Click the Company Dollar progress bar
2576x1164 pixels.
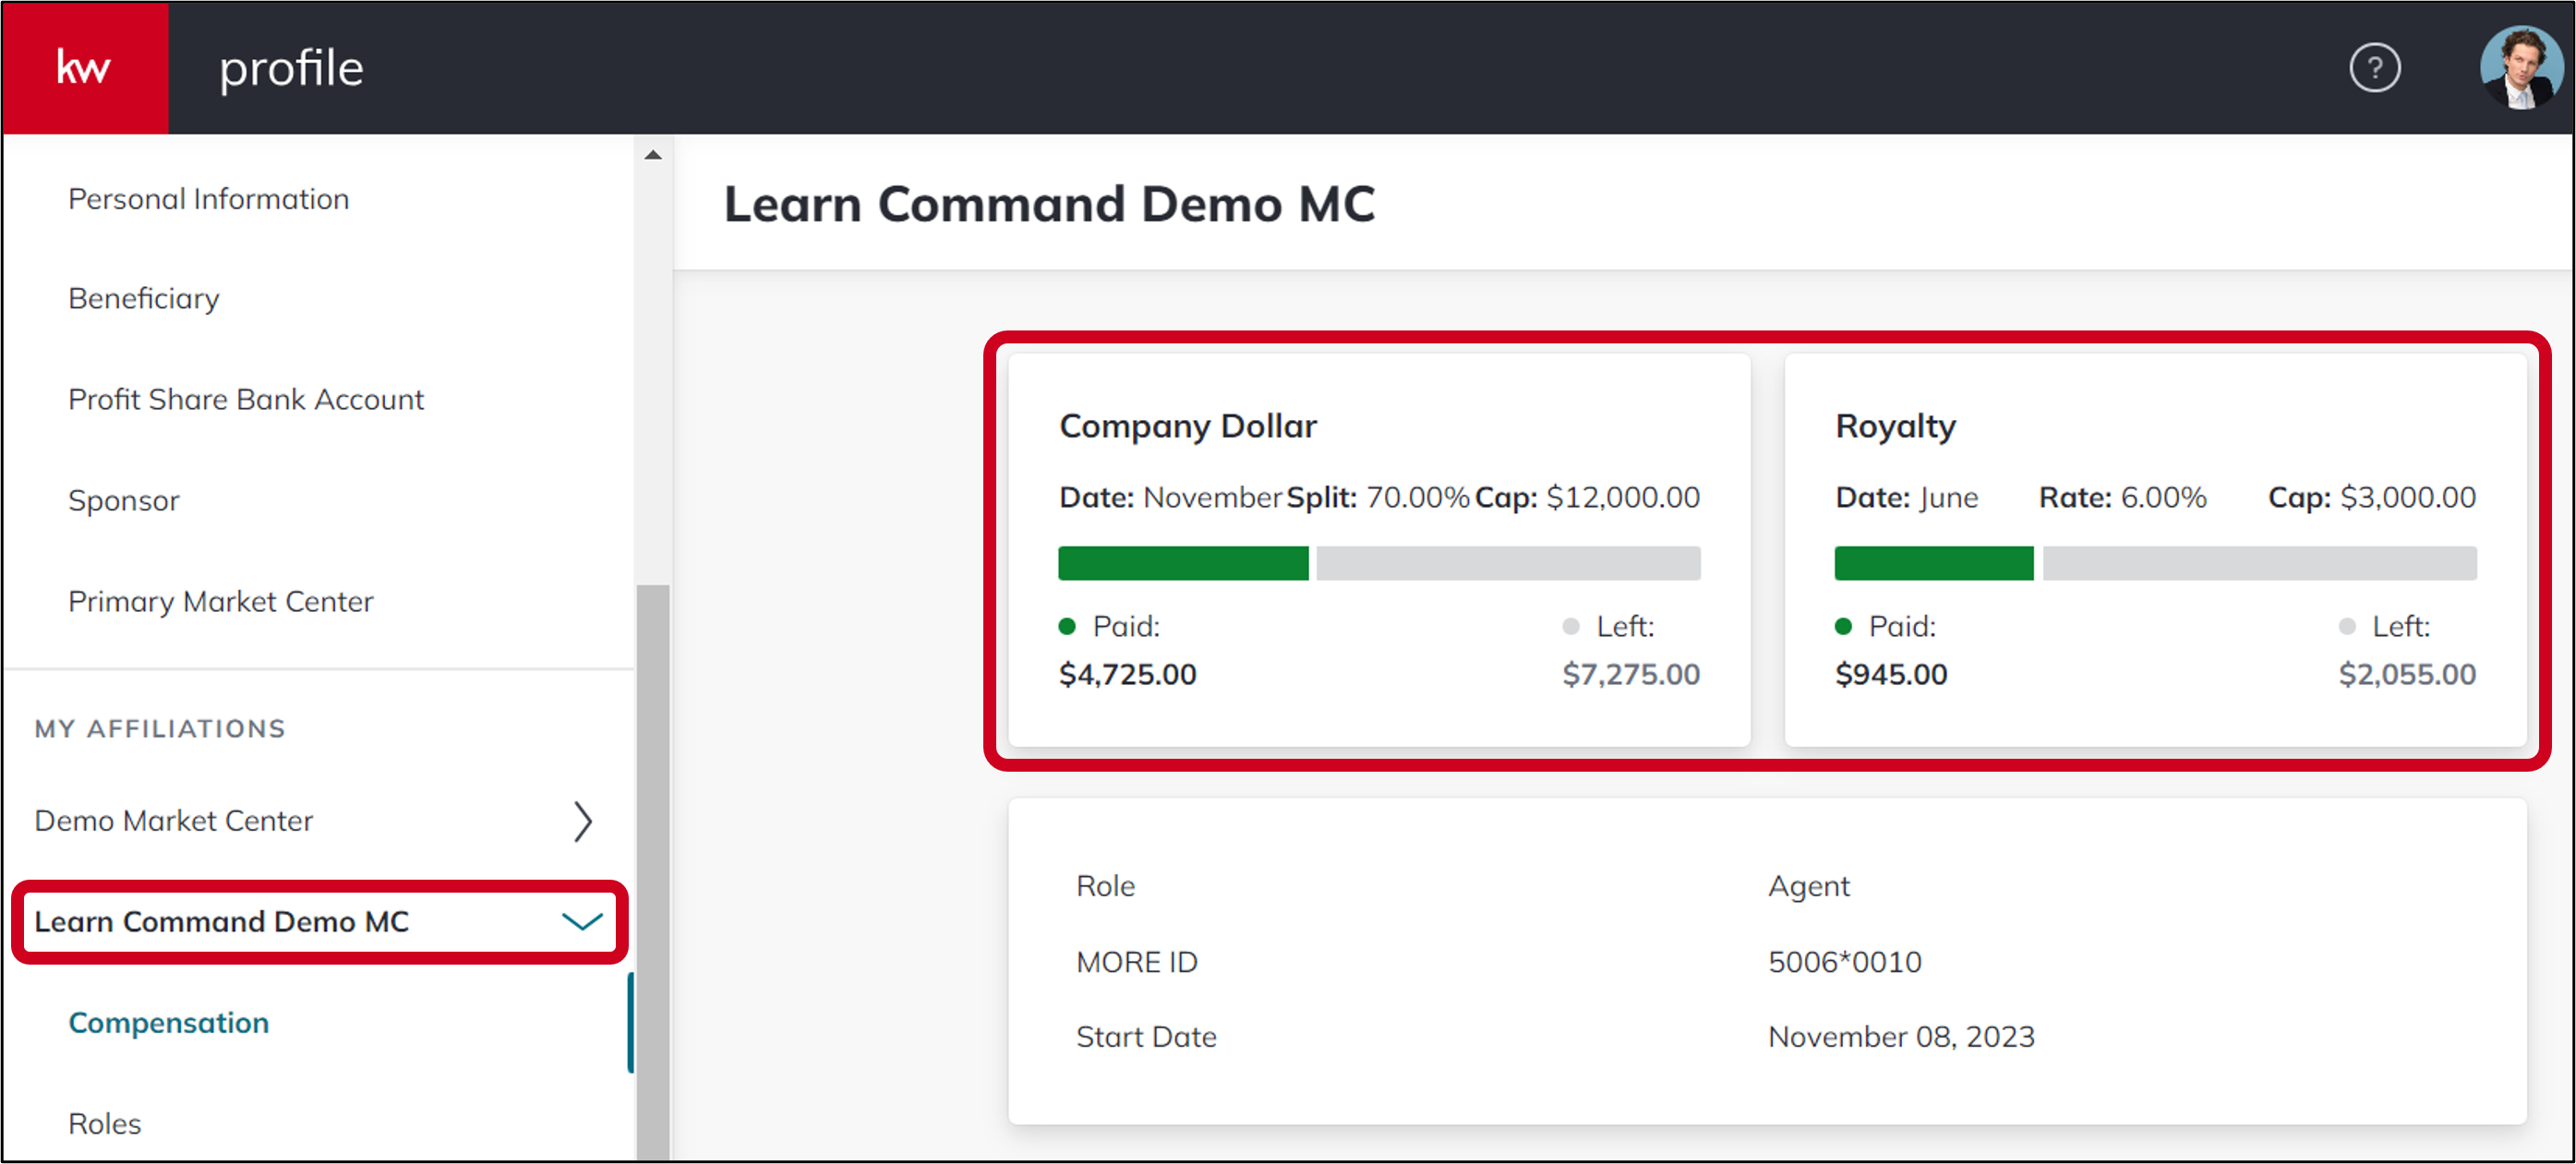click(x=1379, y=563)
